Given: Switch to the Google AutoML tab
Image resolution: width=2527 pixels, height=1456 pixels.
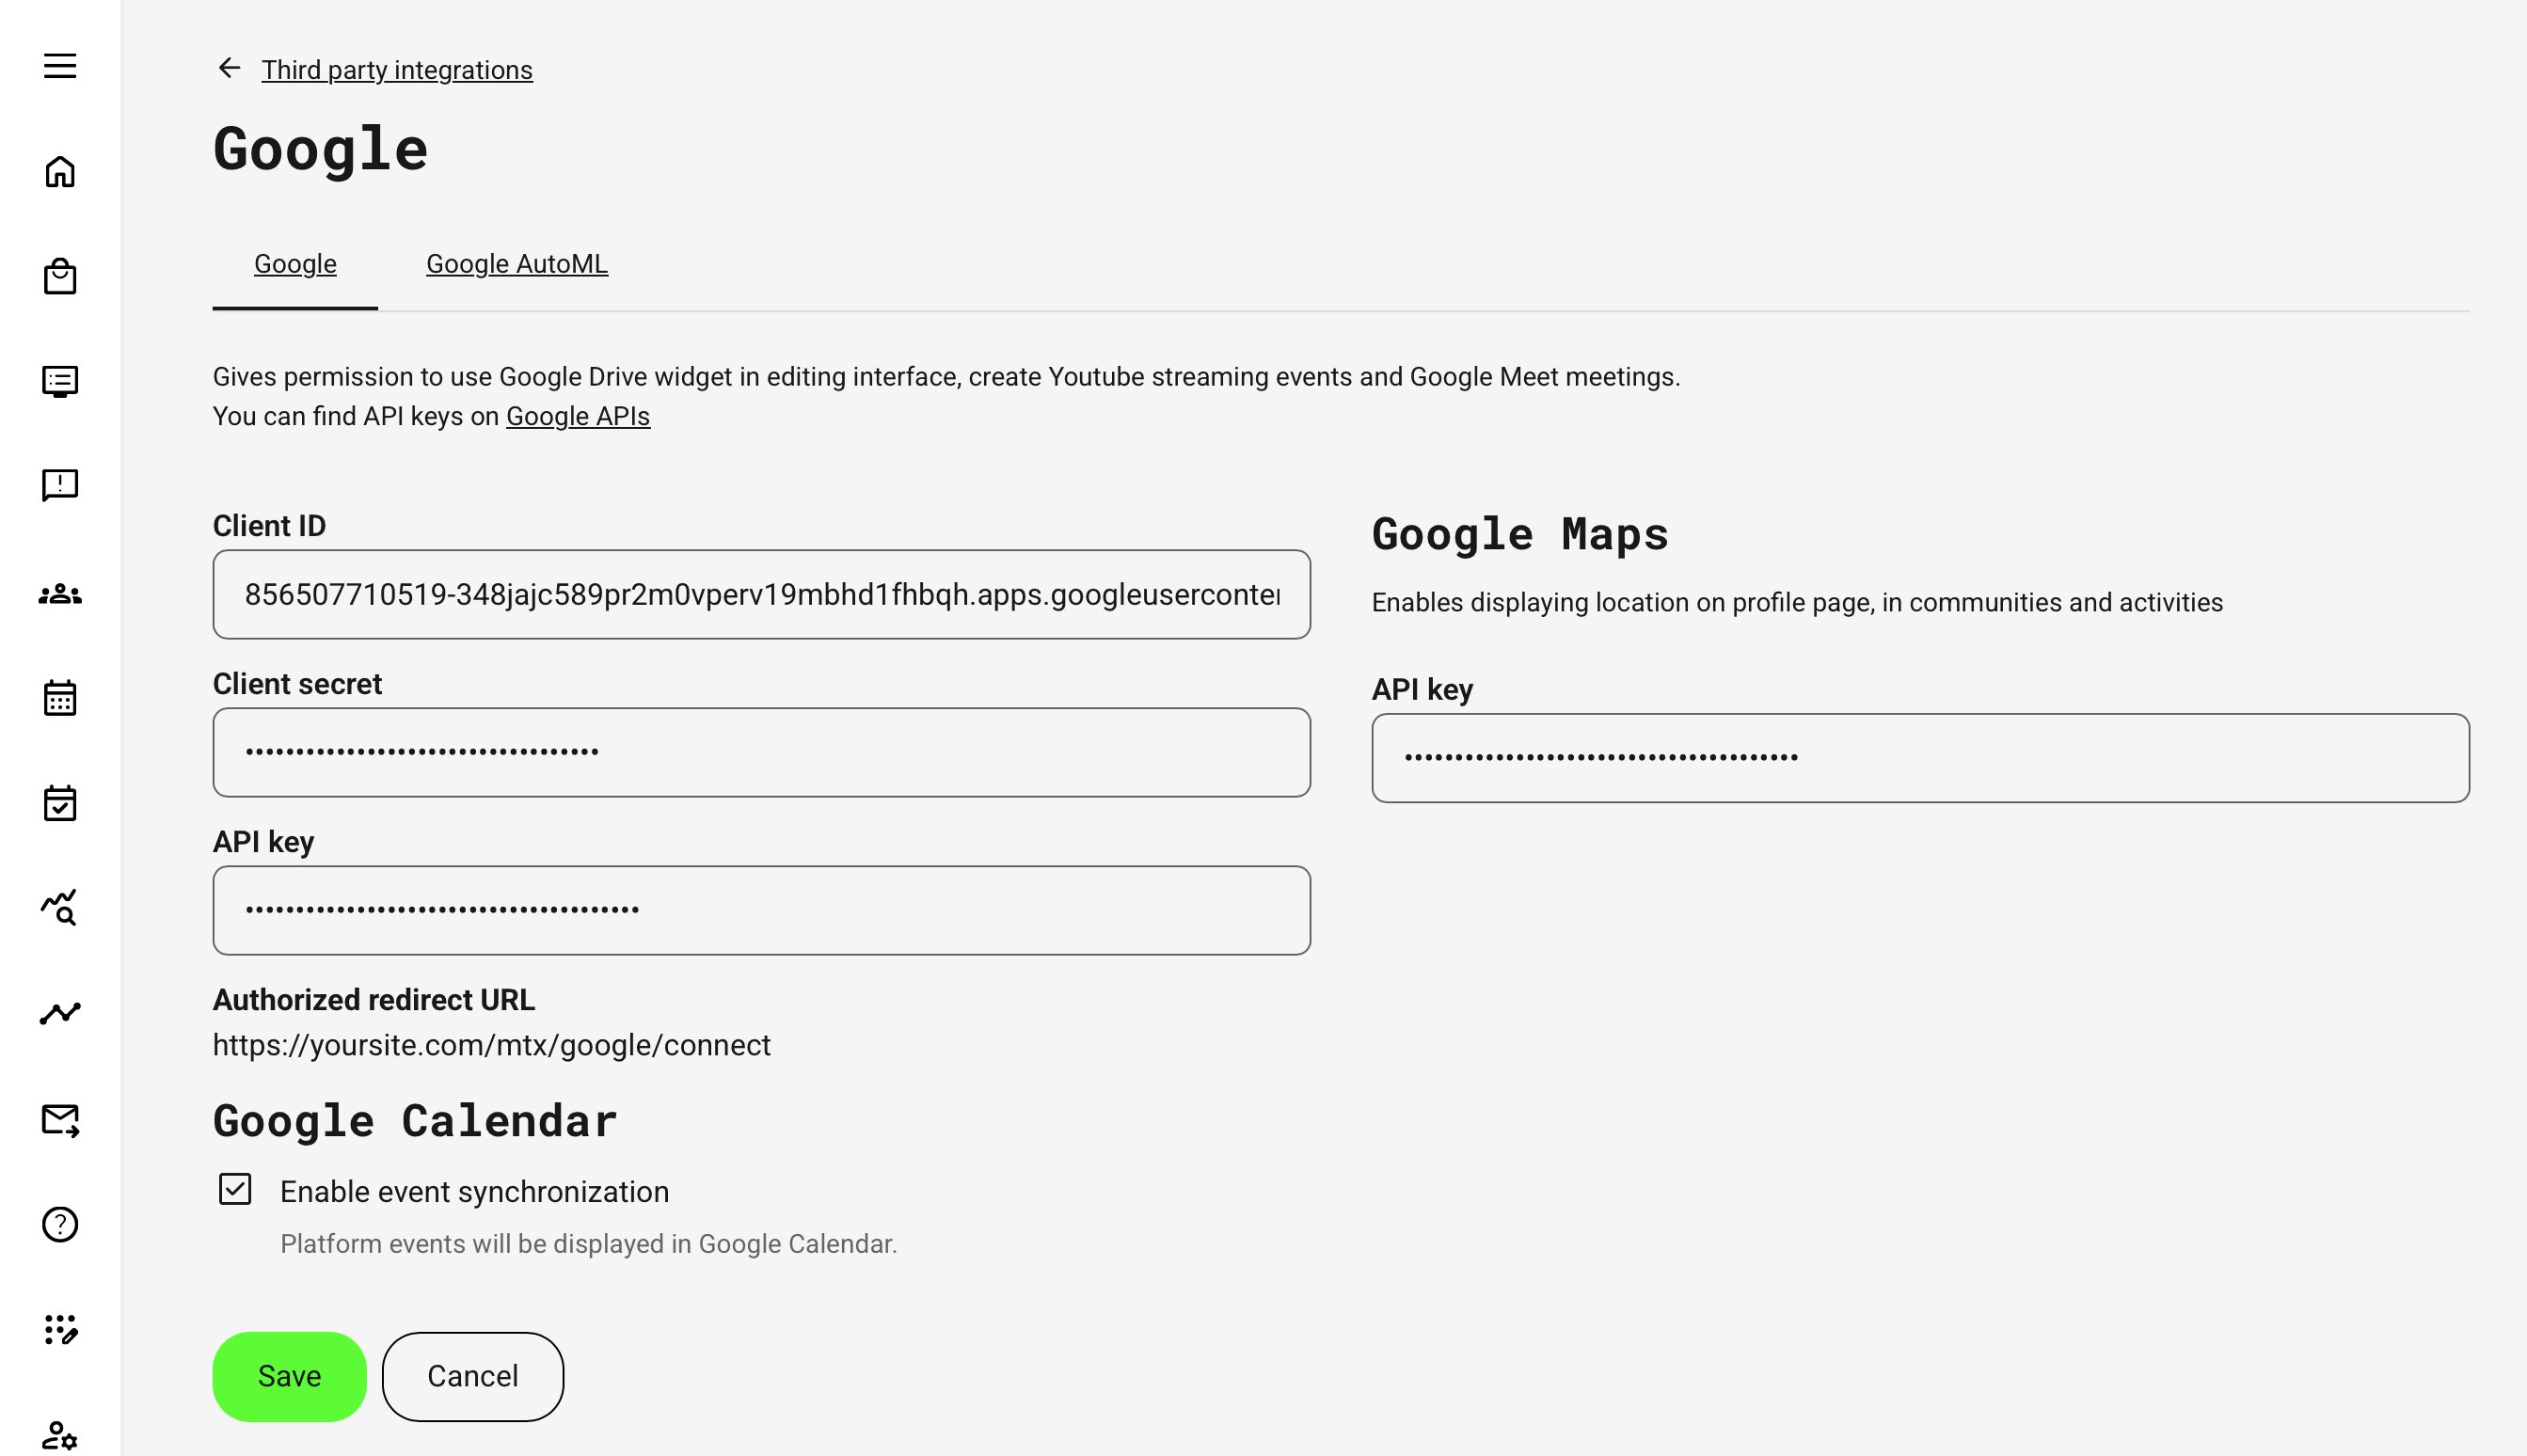Looking at the screenshot, I should pyautogui.click(x=517, y=264).
